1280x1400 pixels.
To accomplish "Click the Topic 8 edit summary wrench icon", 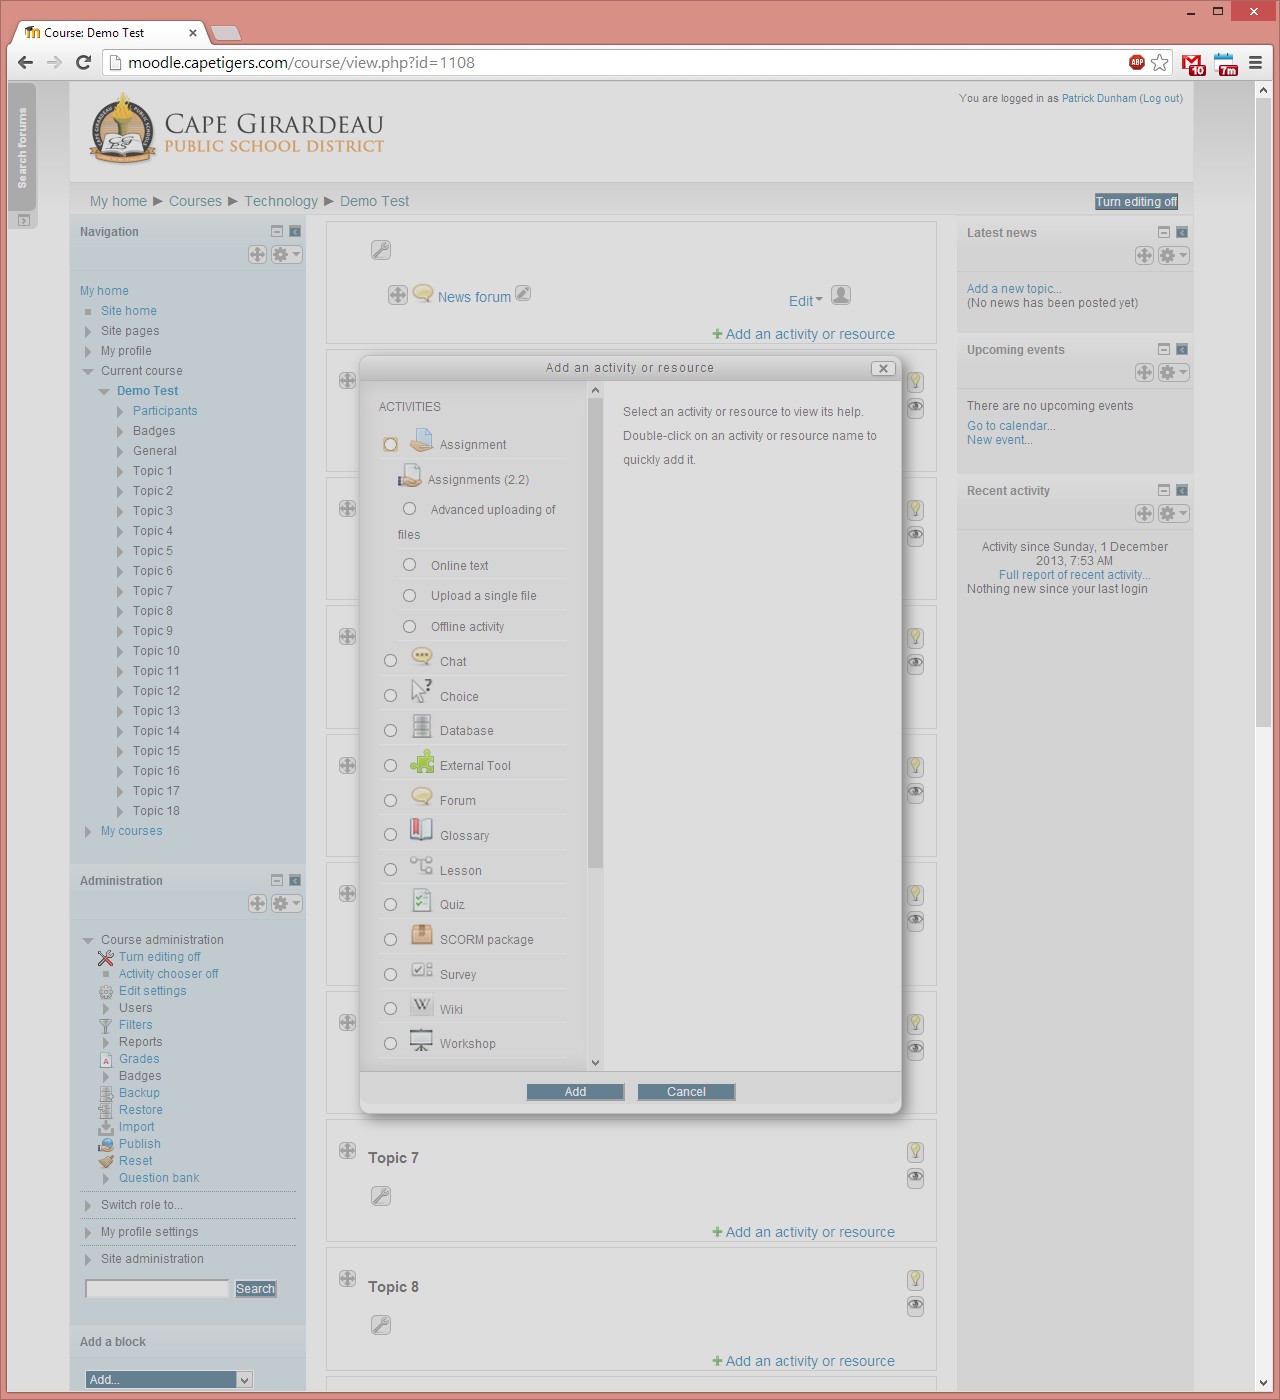I will point(381,1325).
